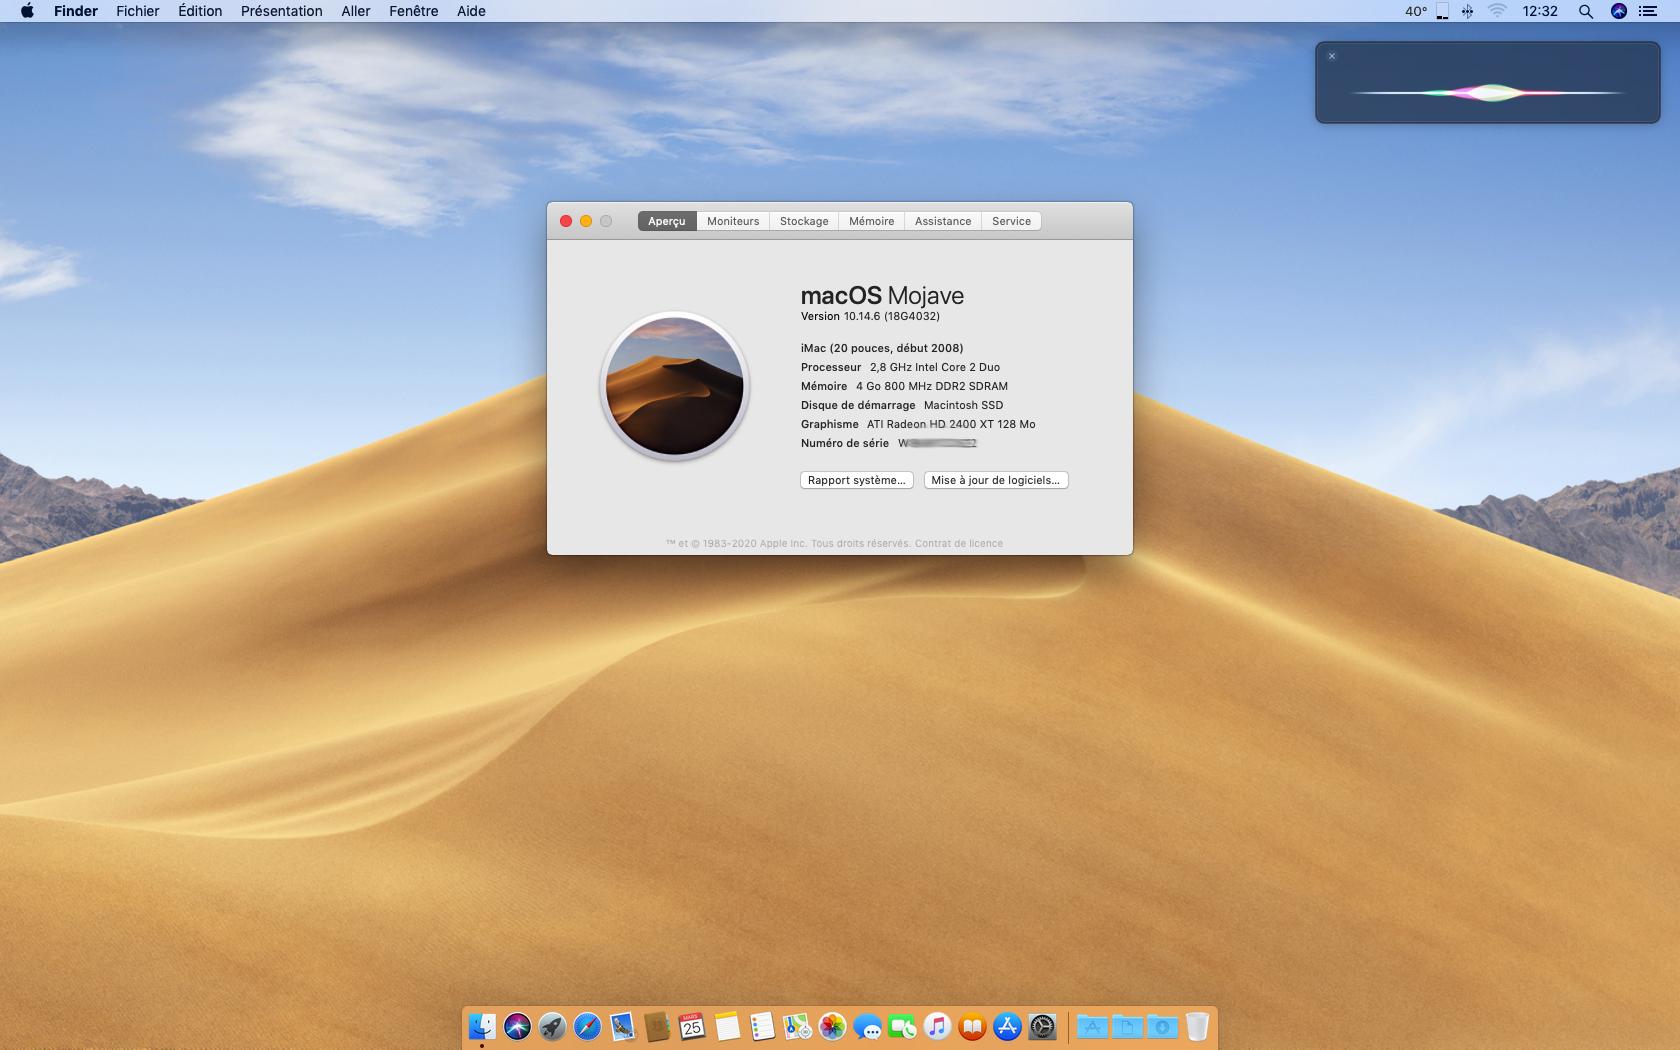Click 'Disque de démarrage Macintosh SSD' line

pos(902,405)
